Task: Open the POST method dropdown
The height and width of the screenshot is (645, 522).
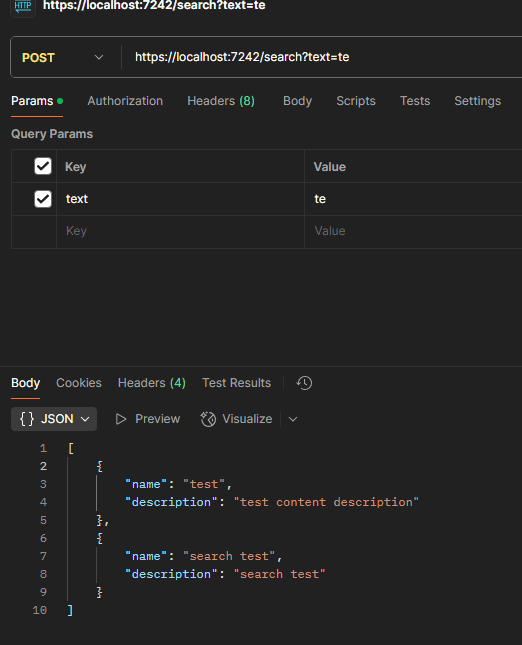Action: (63, 57)
